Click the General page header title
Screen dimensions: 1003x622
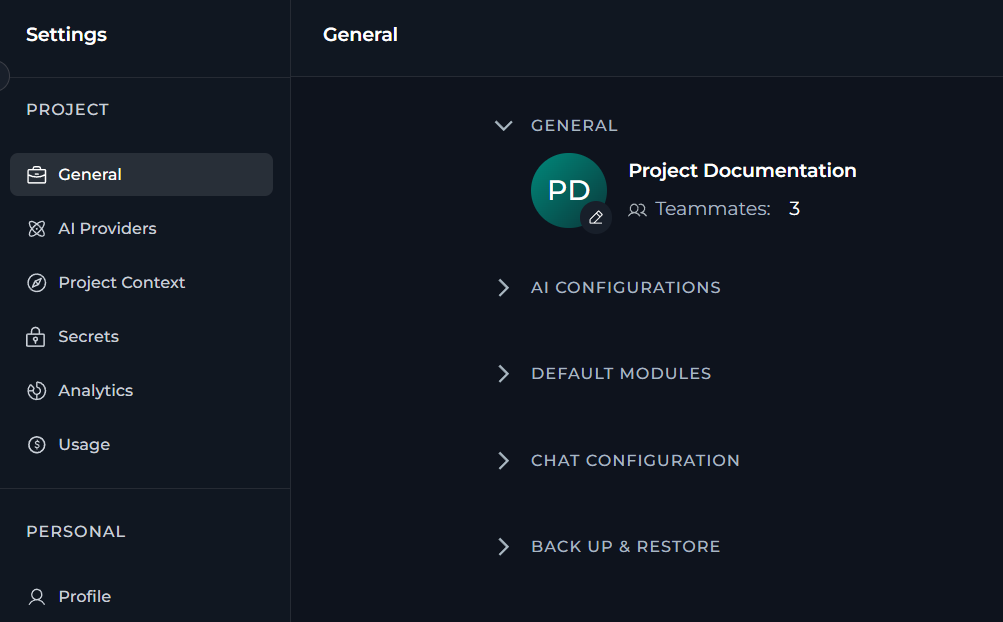pyautogui.click(x=360, y=35)
